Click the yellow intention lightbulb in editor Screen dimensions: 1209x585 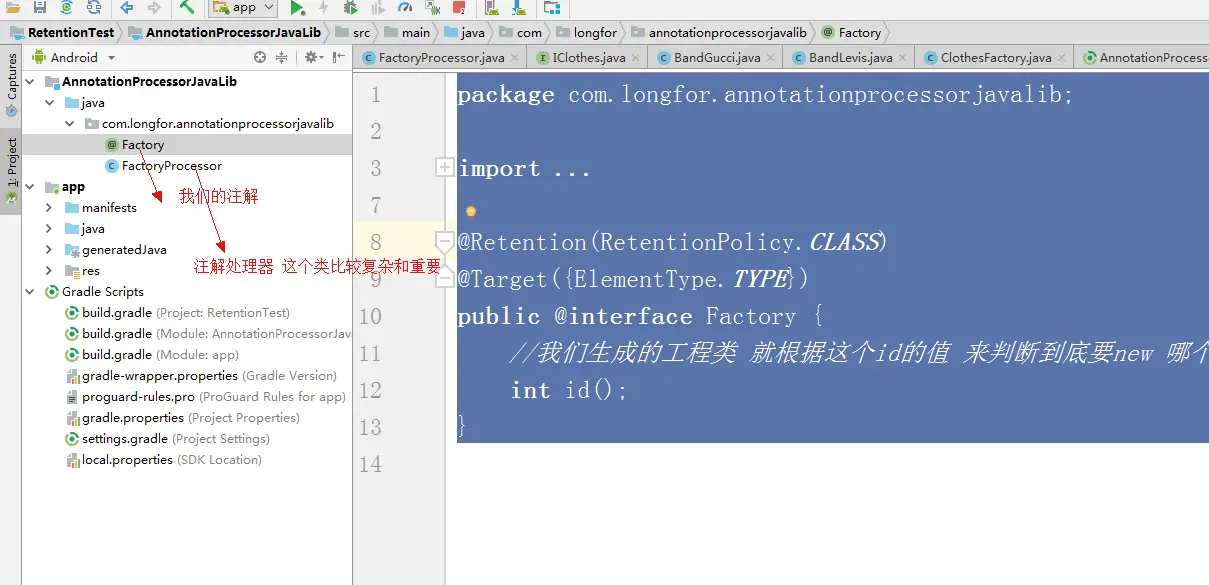[471, 212]
